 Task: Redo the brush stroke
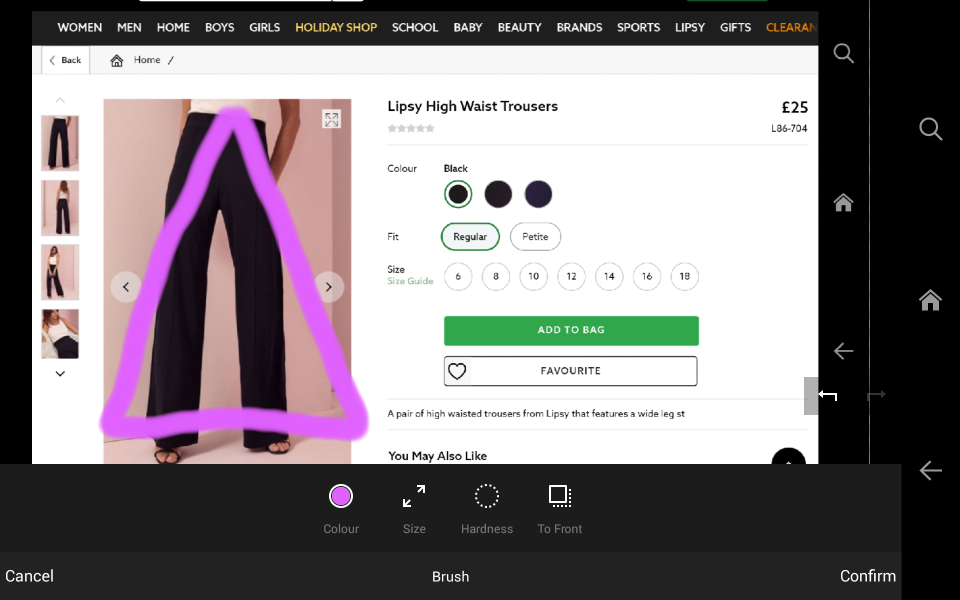click(876, 395)
